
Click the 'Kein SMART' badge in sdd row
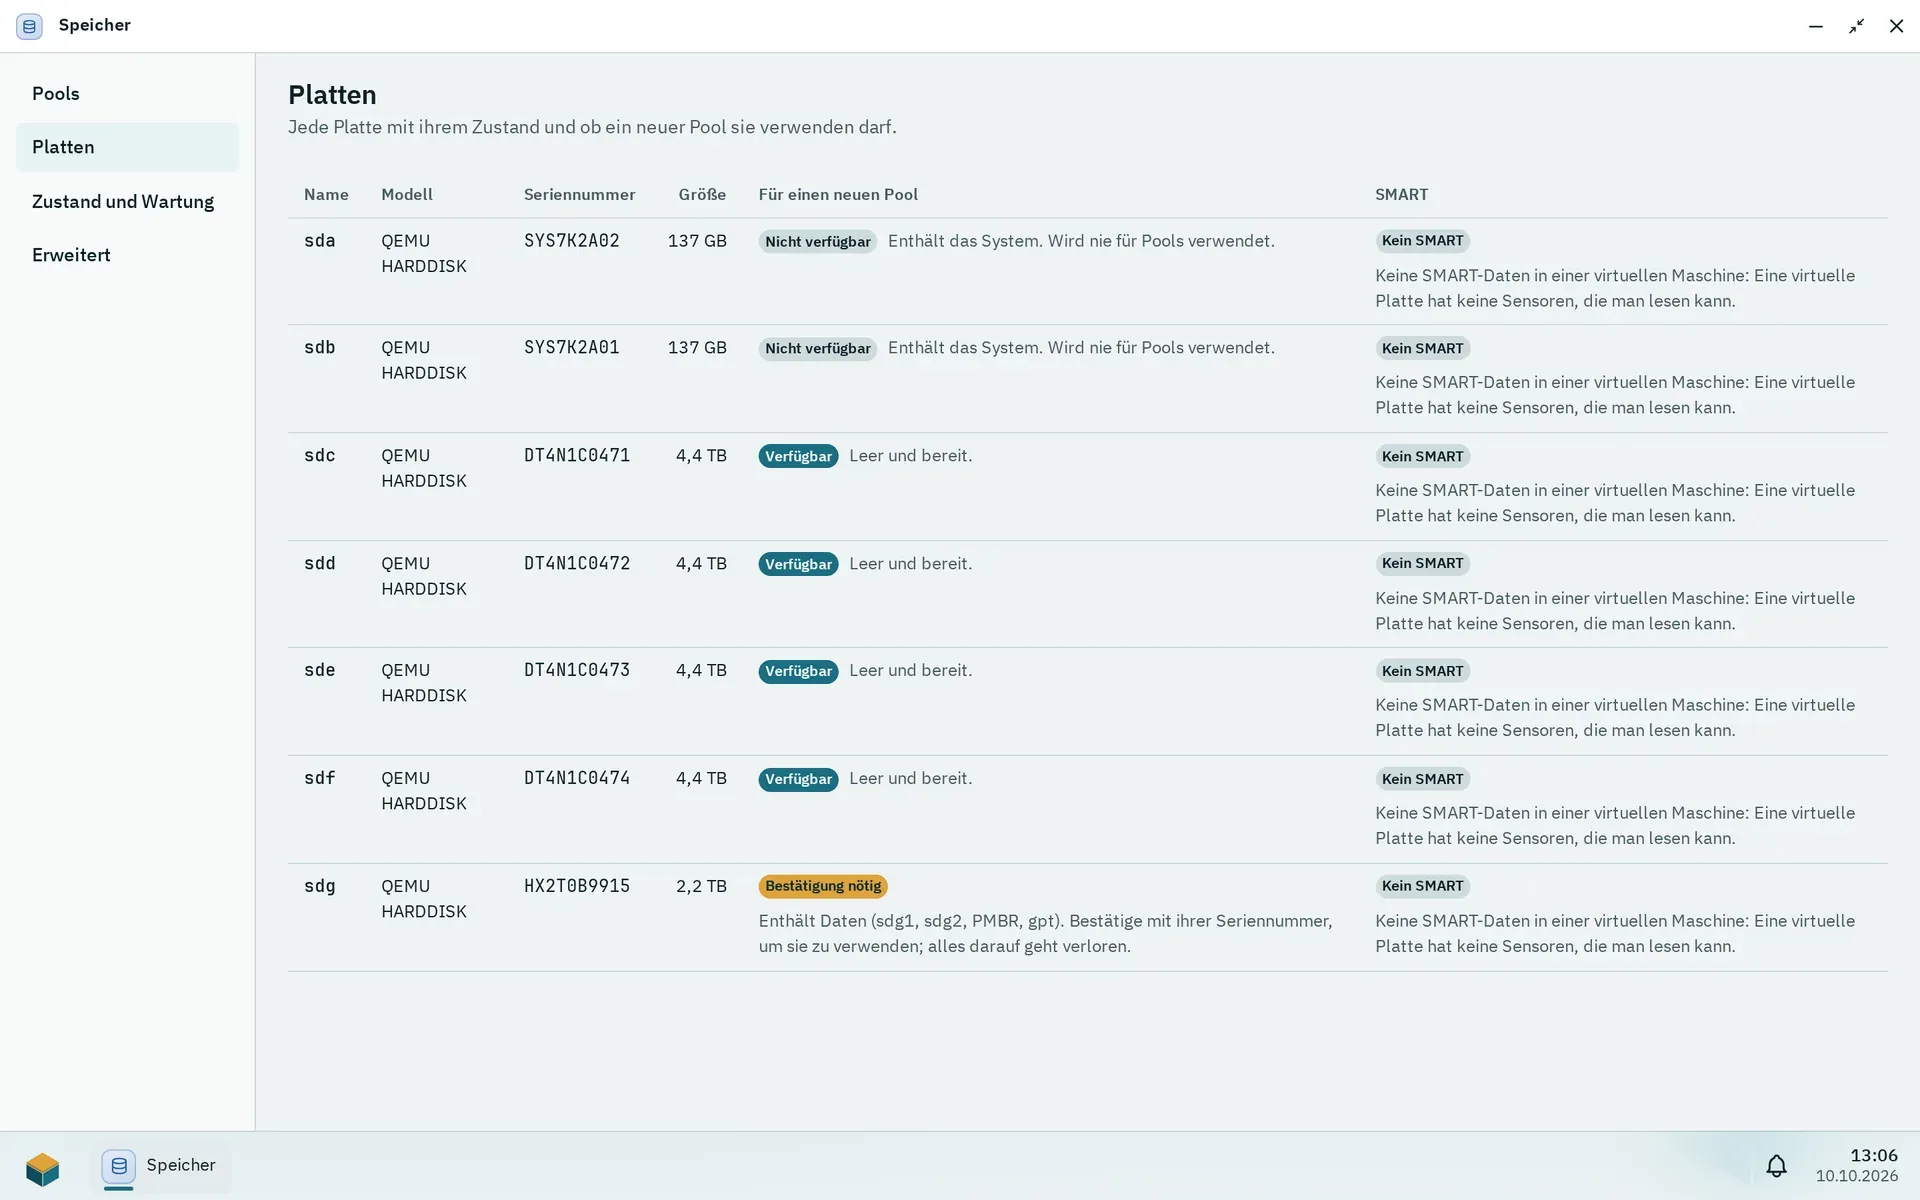click(1422, 564)
